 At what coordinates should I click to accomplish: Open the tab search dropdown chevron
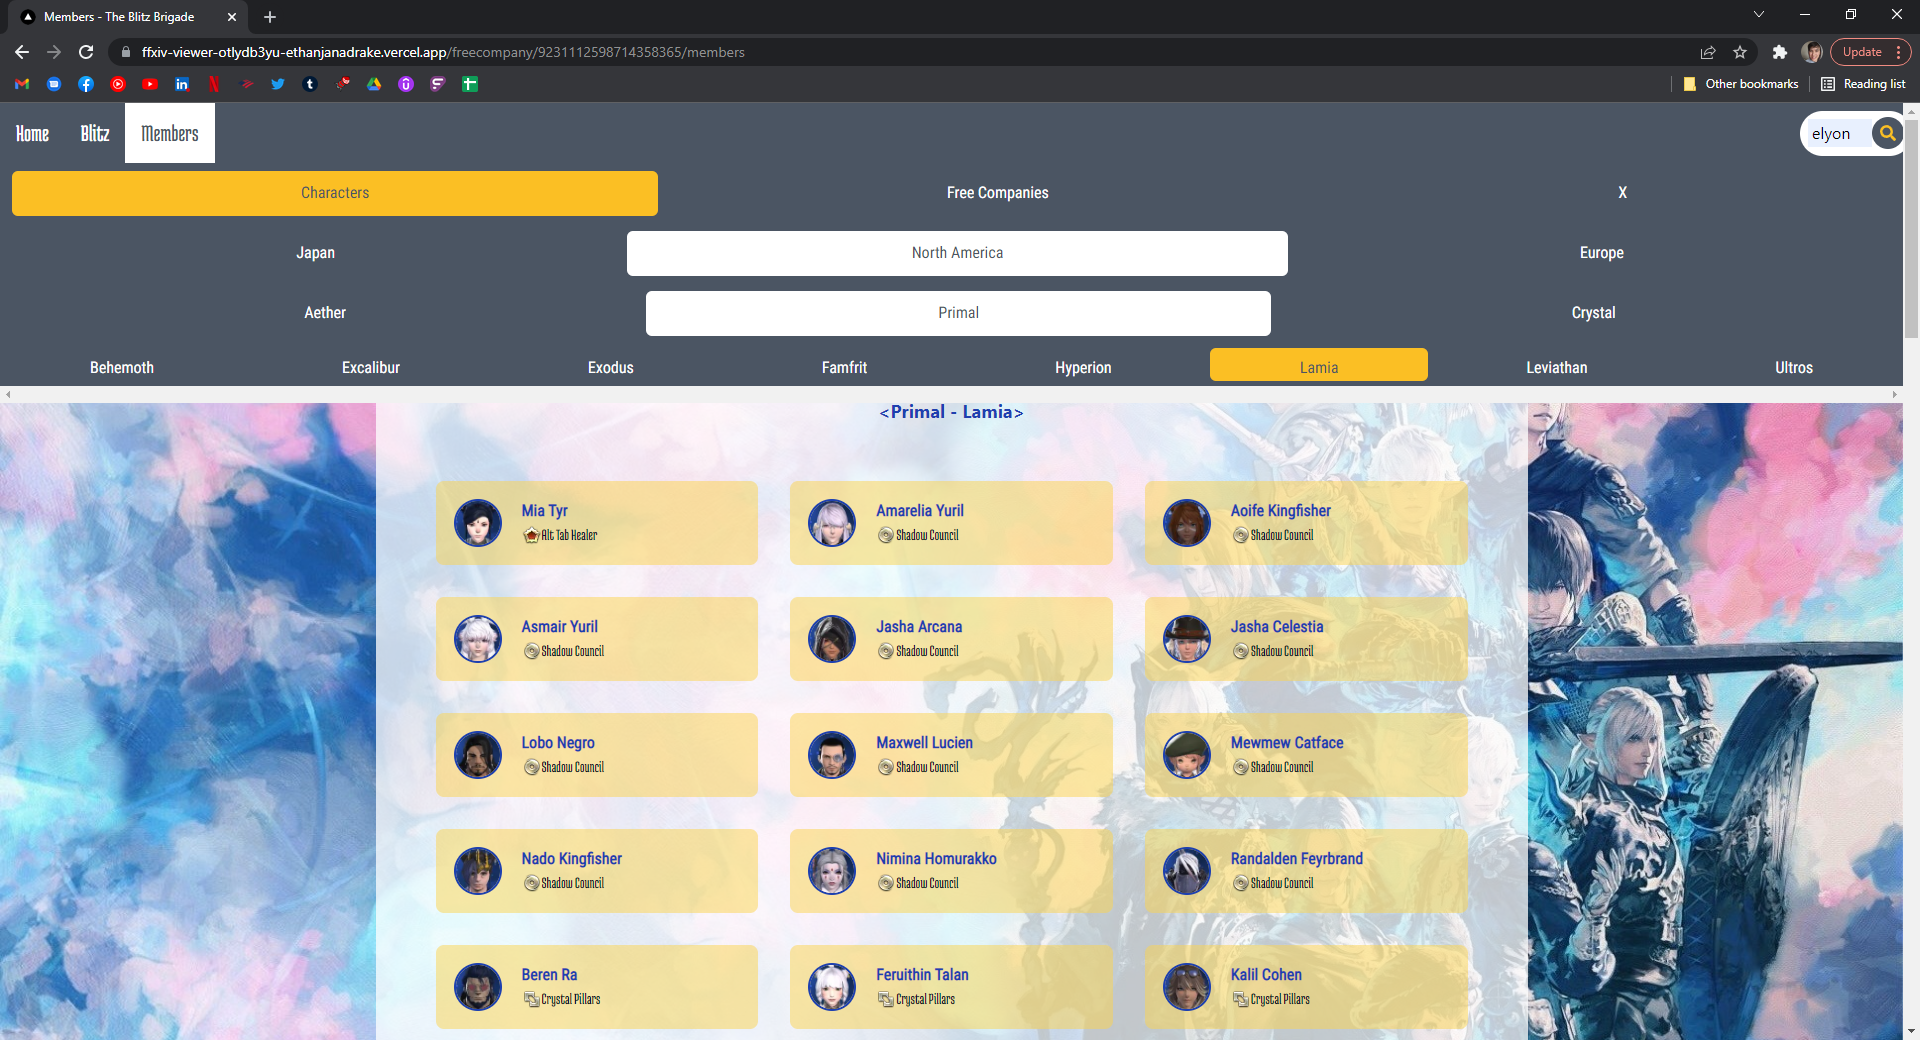coord(1759,15)
